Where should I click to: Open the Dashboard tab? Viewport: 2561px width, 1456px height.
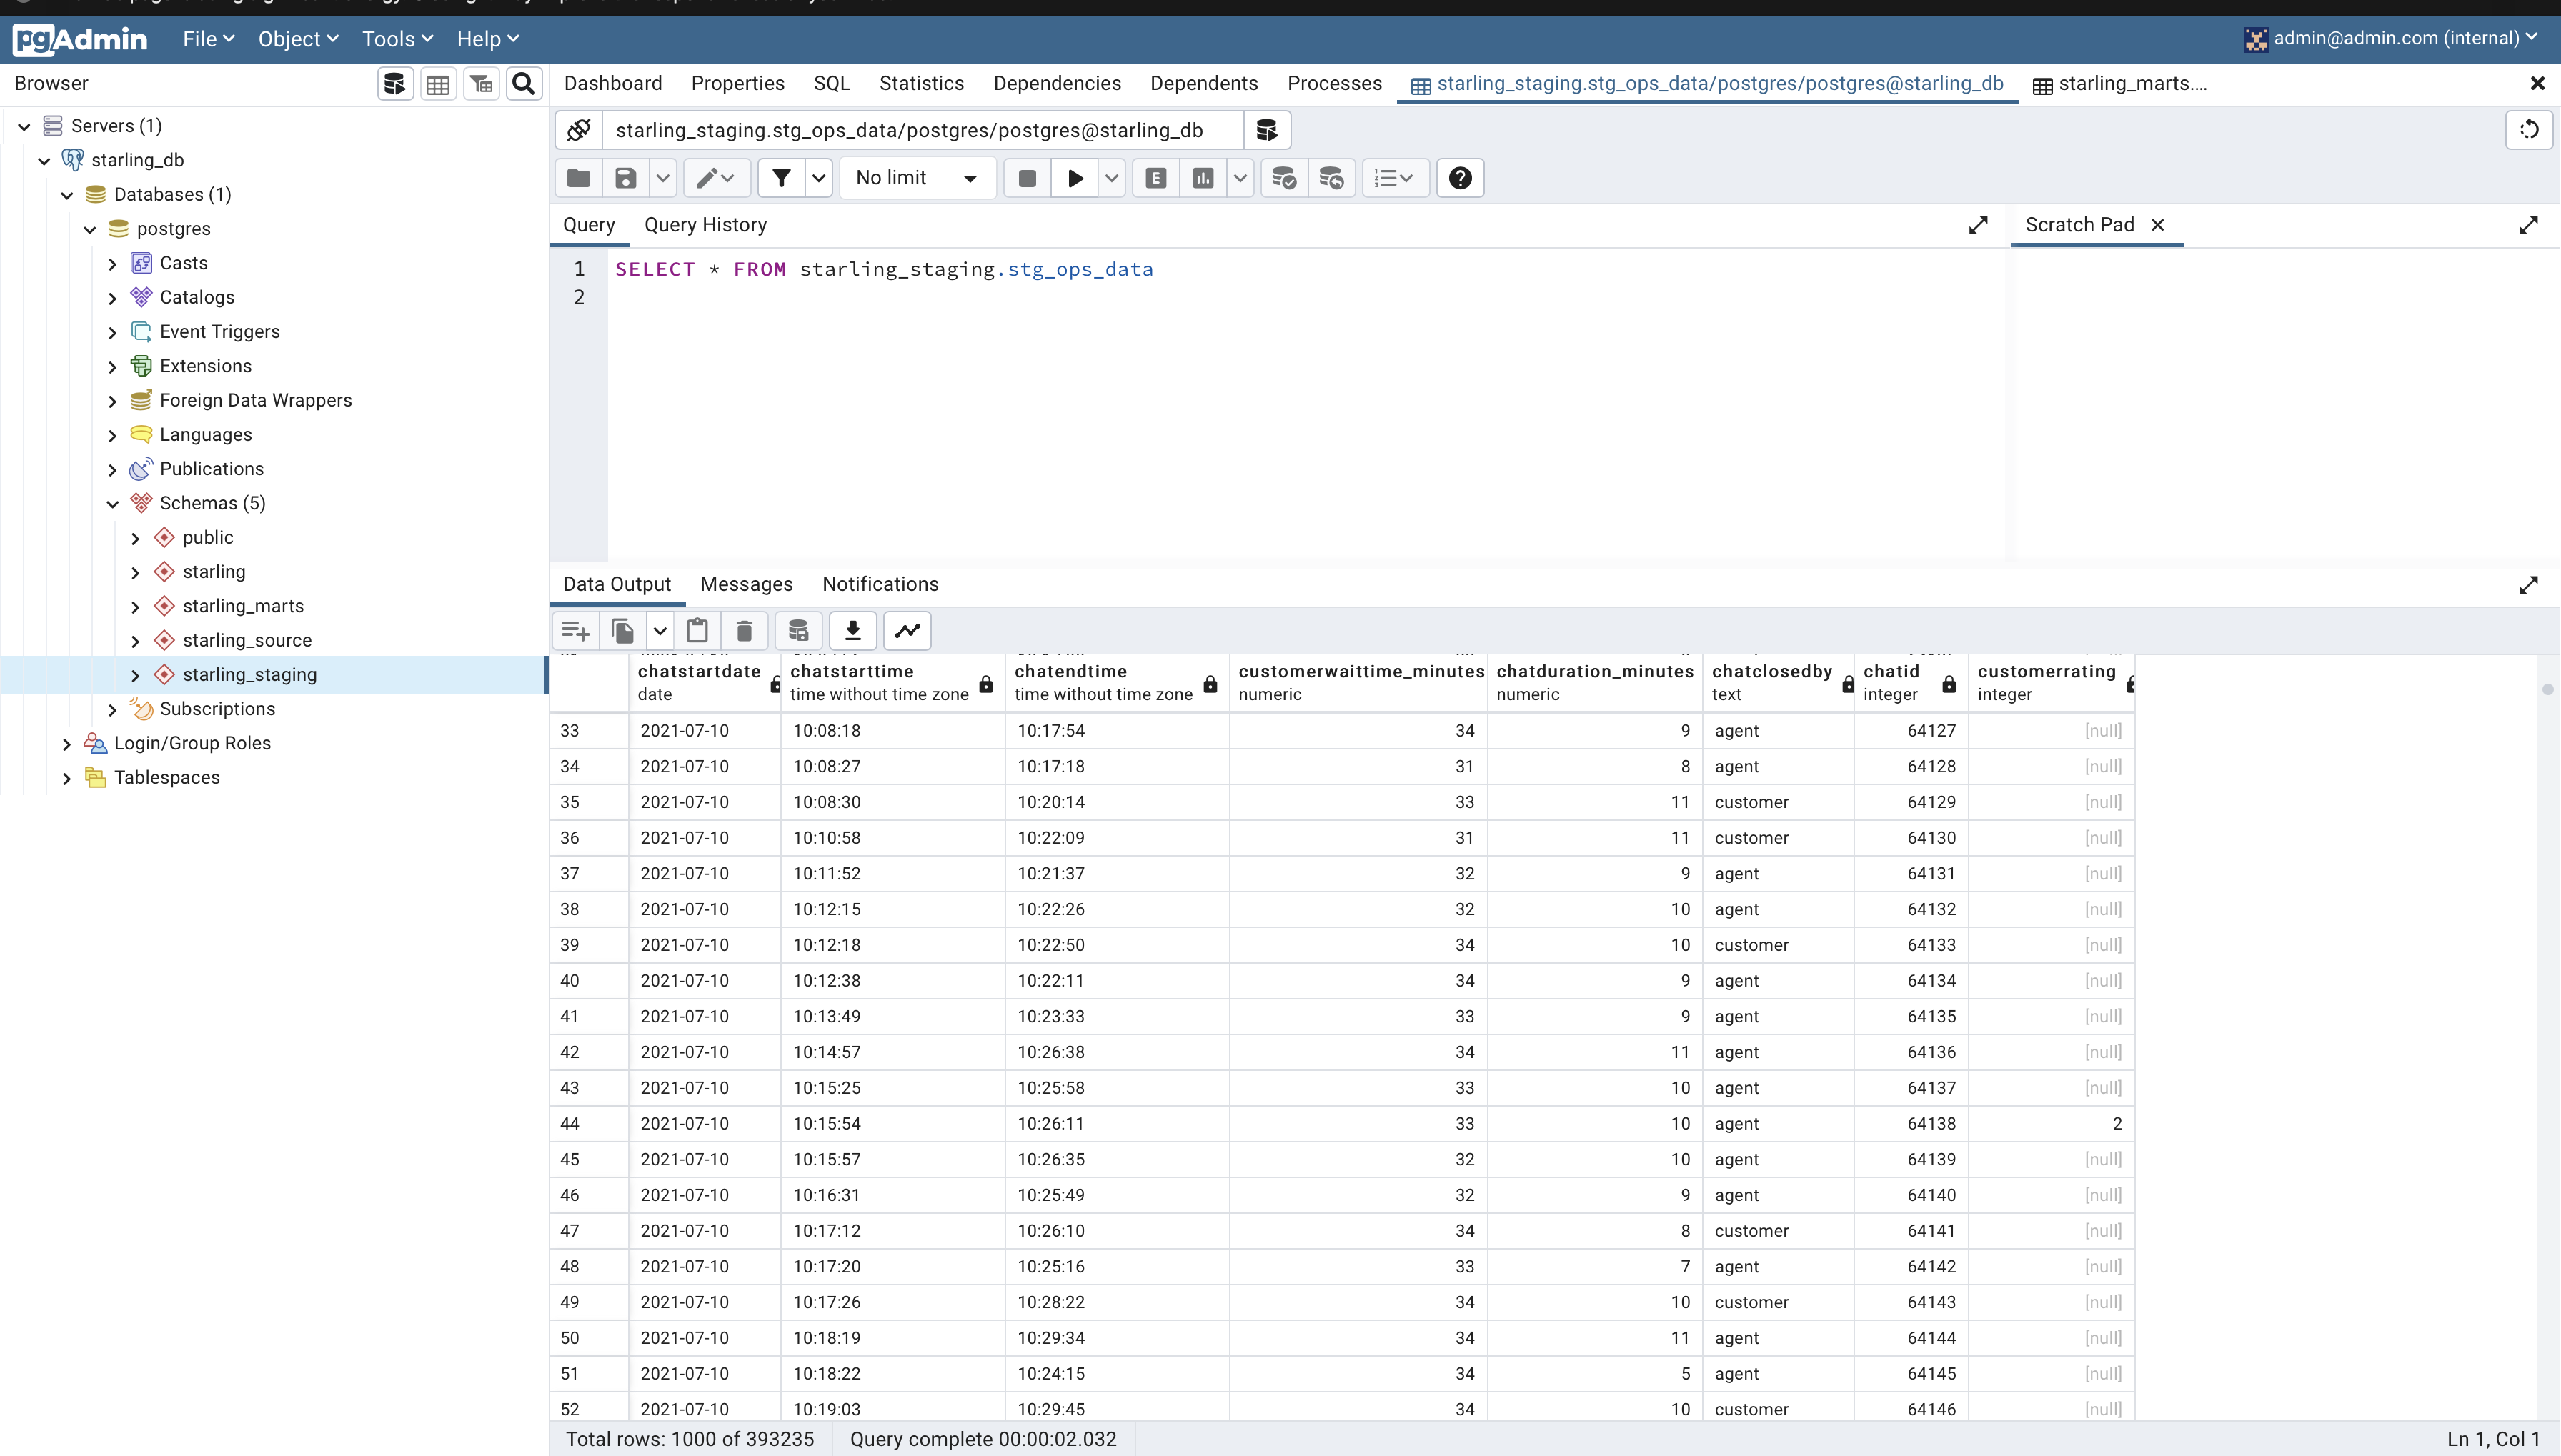pyautogui.click(x=613, y=83)
